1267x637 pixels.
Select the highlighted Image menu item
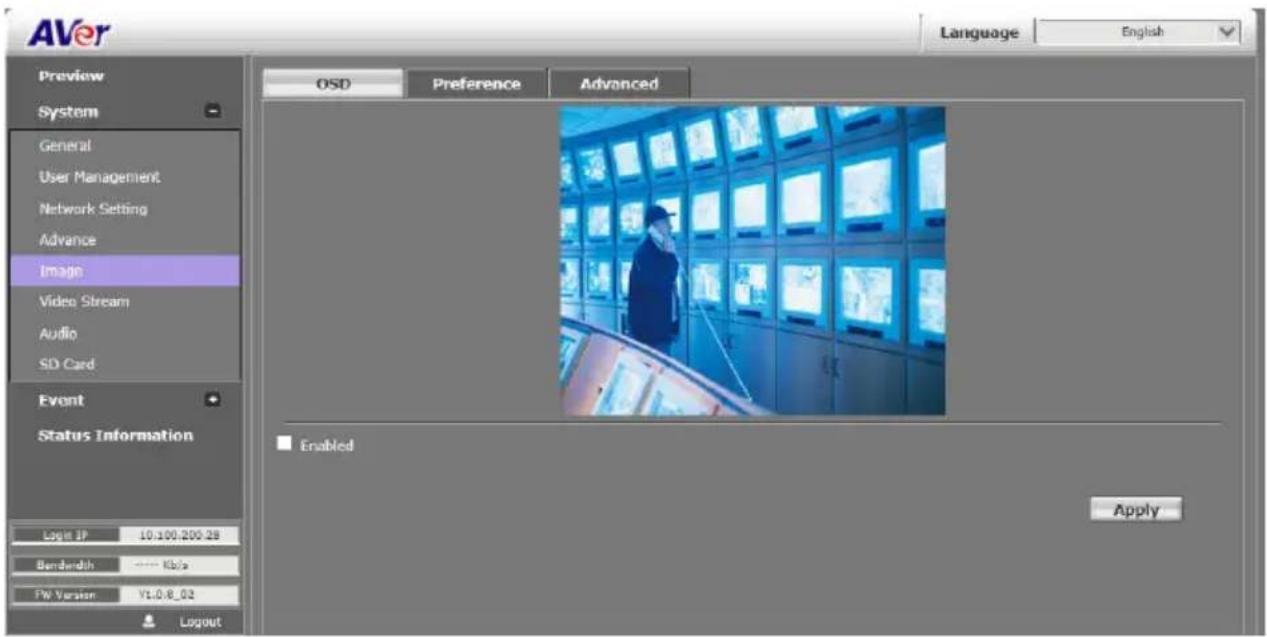[124, 270]
